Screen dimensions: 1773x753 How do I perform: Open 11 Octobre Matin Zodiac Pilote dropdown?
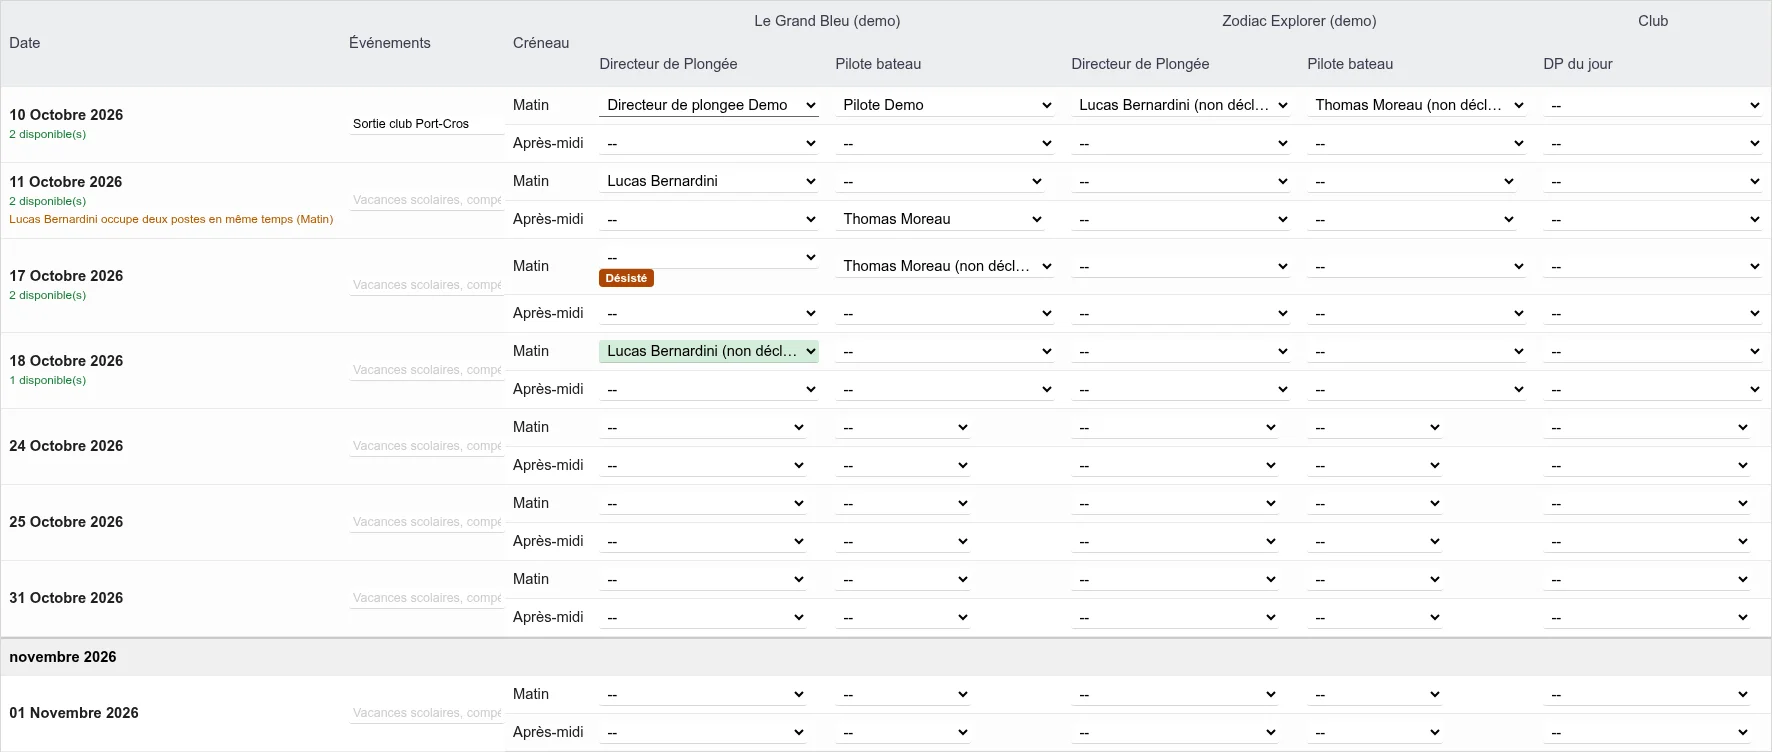1412,181
